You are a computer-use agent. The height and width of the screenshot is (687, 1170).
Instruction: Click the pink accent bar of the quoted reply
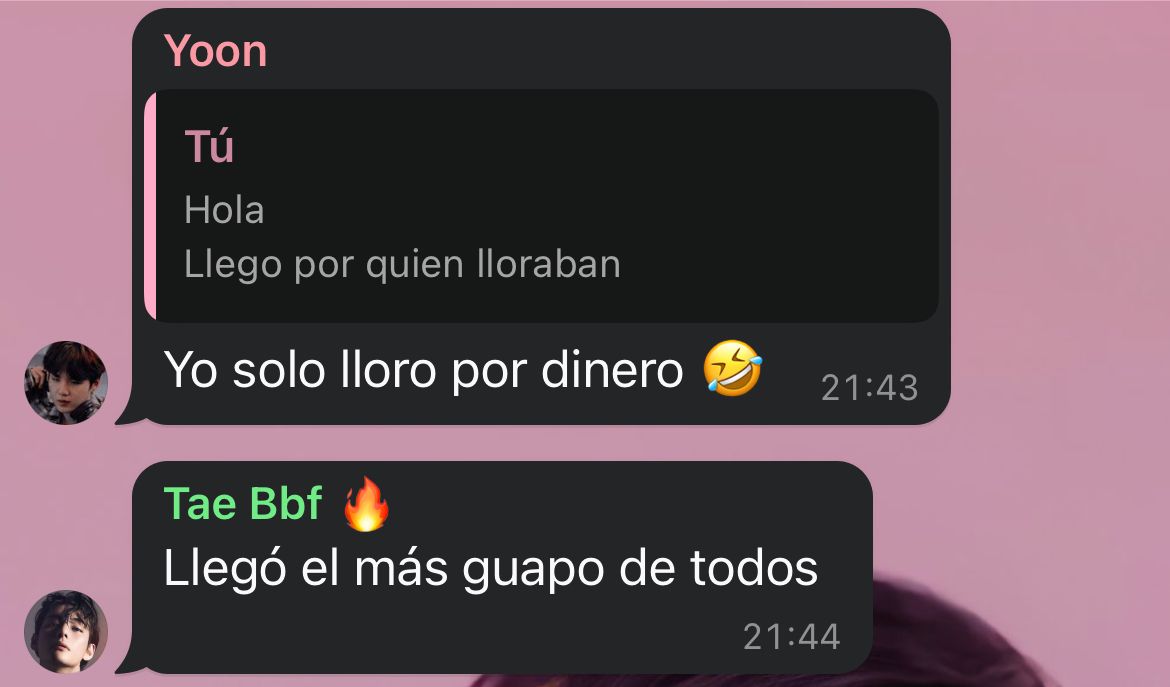[149, 206]
